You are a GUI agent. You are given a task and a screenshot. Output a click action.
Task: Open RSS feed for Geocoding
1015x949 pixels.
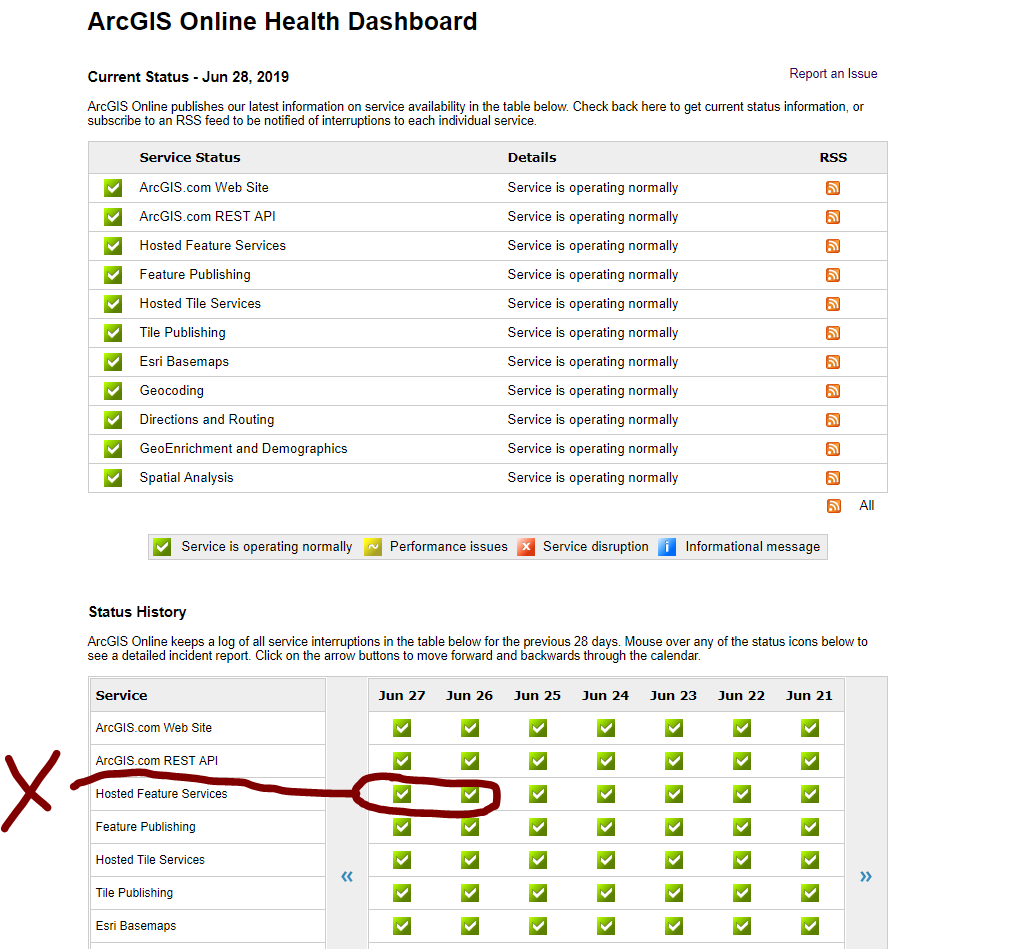click(832, 391)
